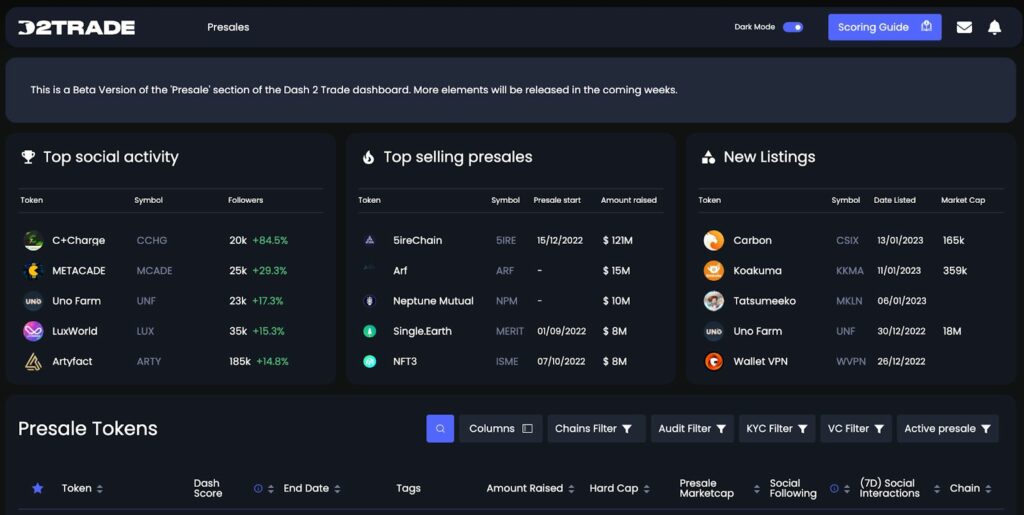Click the Carbon token logo
Image resolution: width=1024 pixels, height=515 pixels.
click(x=713, y=240)
